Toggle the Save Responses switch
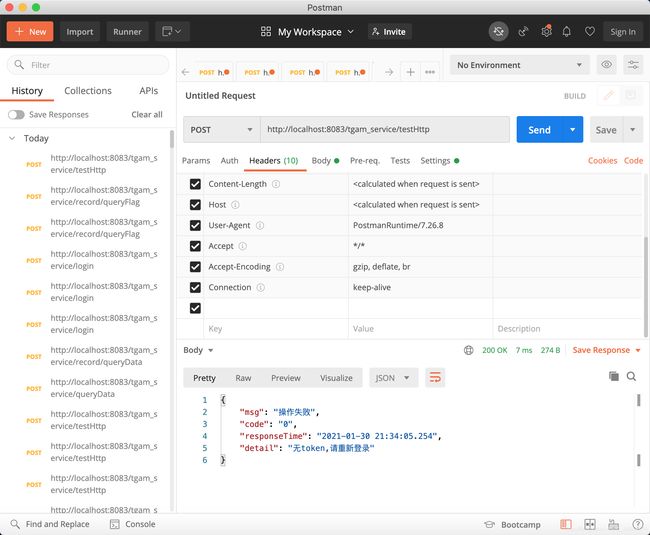This screenshot has height=535, width=650. (x=16, y=114)
